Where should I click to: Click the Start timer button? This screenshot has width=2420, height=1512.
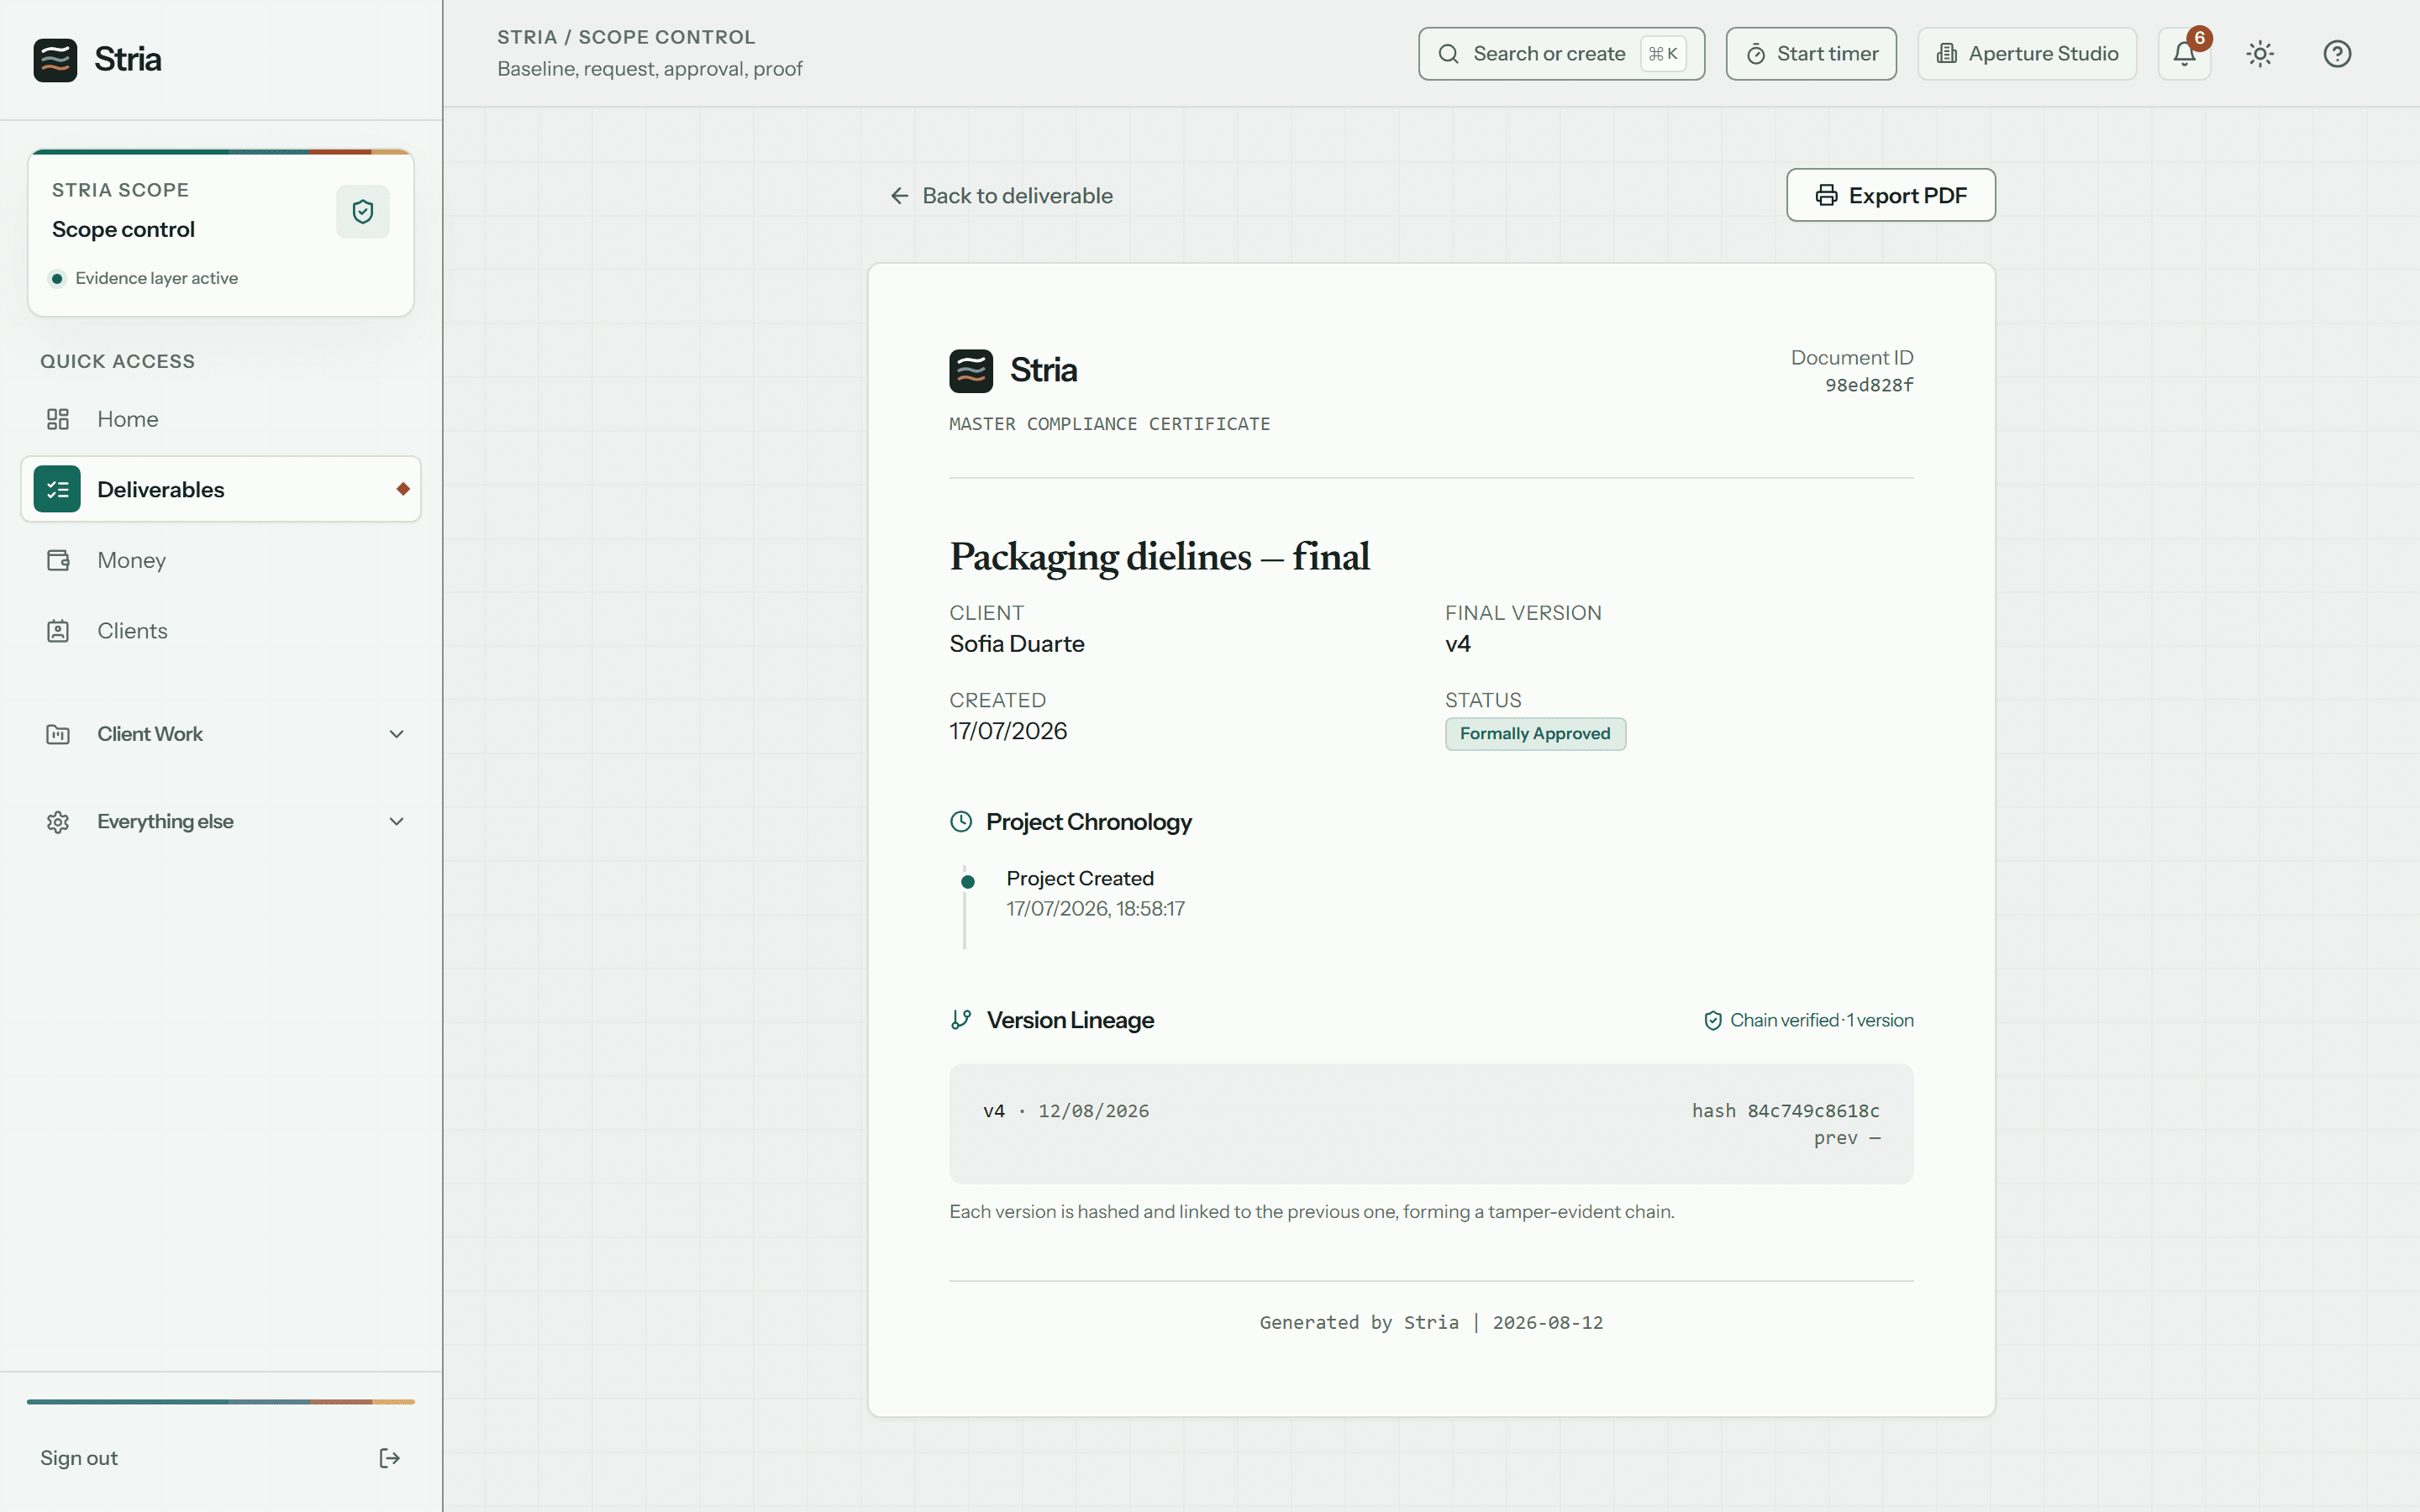[1811, 54]
